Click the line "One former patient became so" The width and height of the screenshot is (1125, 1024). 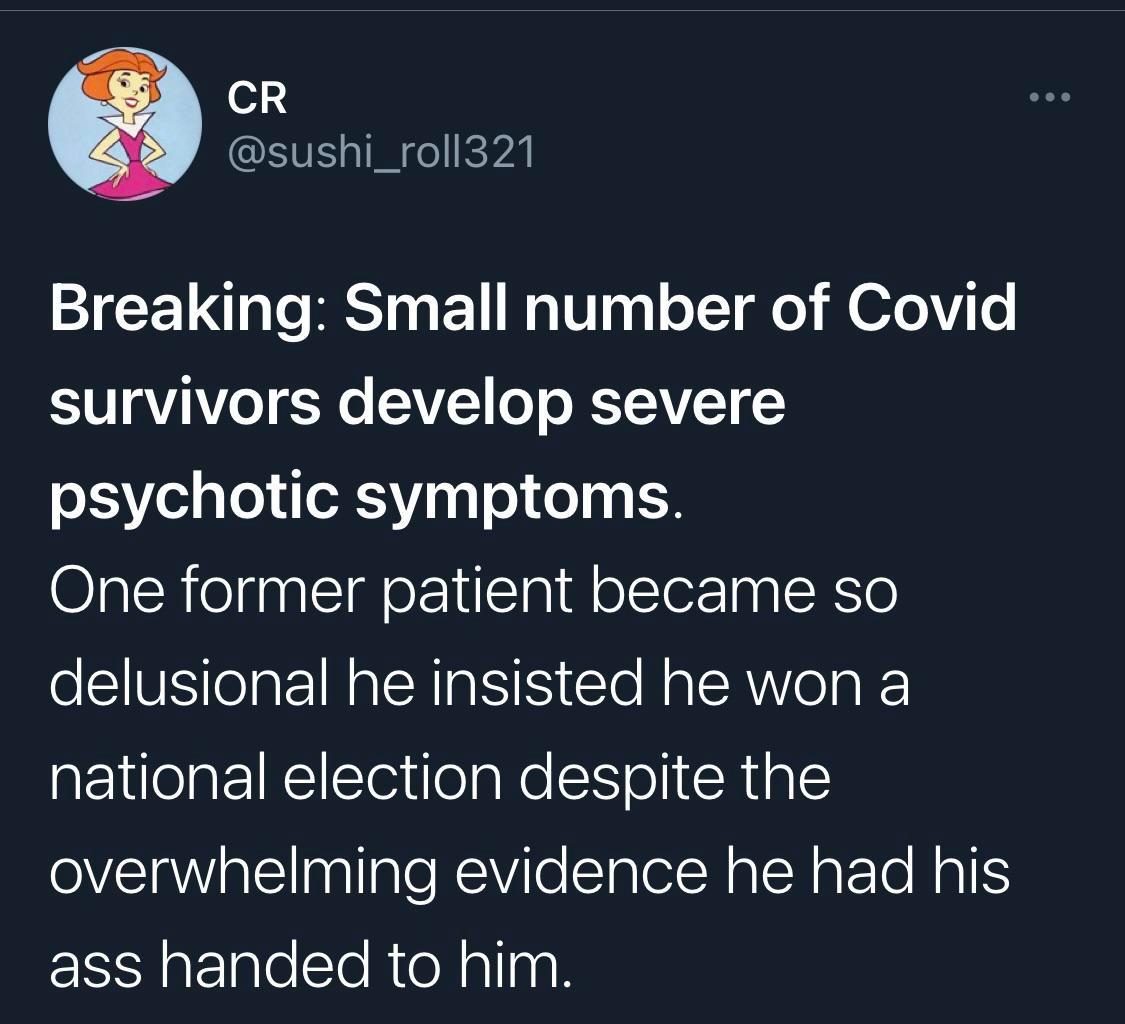pyautogui.click(x=473, y=591)
